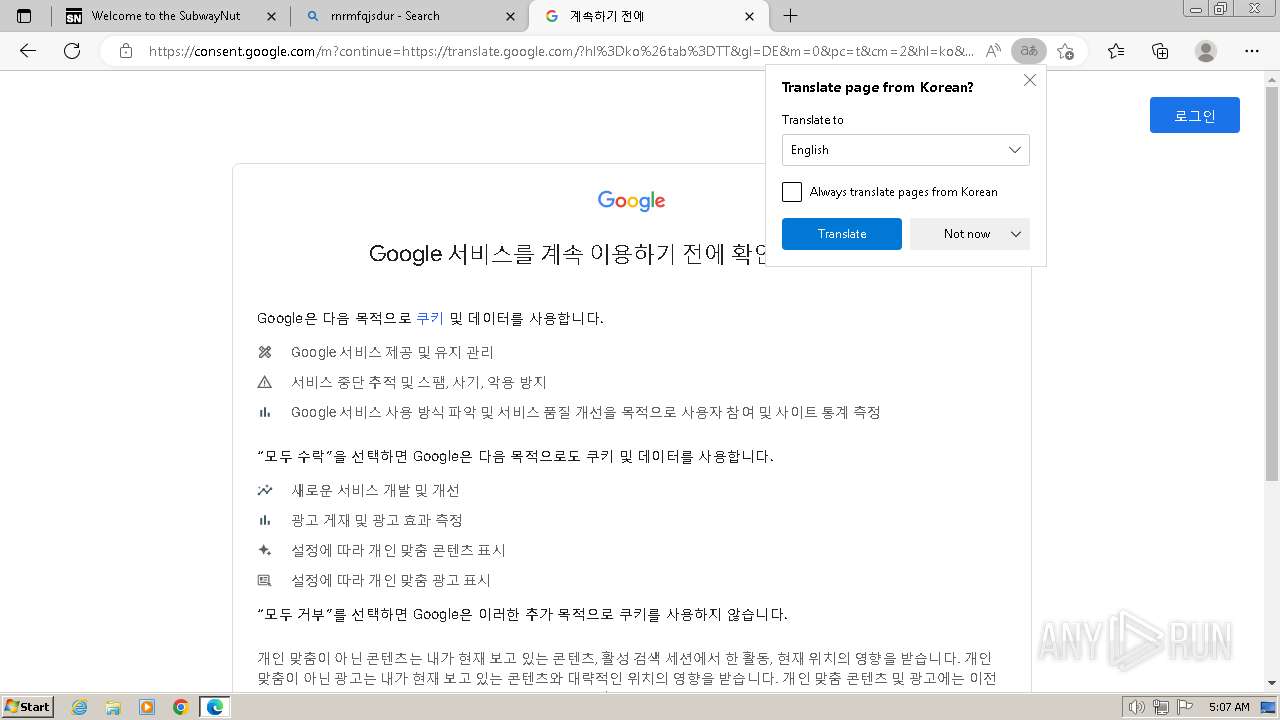Switch to Welcome to the SubwayNut tab
1280x720 pixels.
point(170,16)
